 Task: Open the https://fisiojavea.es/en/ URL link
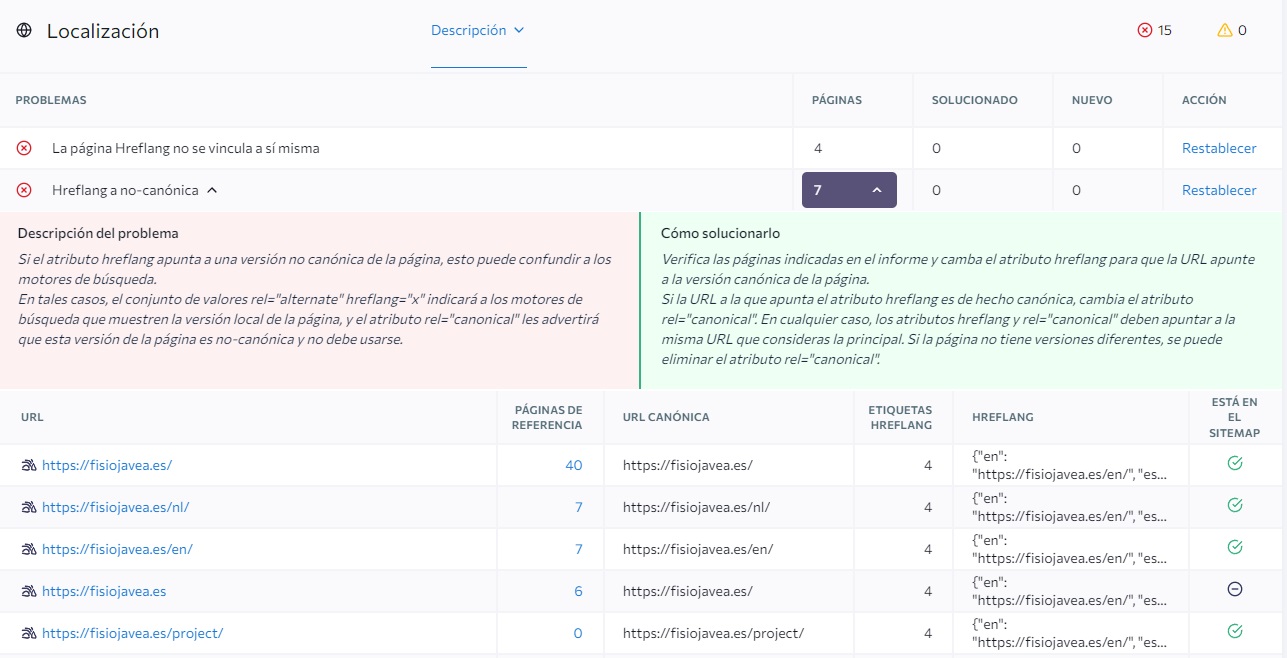tap(117, 549)
